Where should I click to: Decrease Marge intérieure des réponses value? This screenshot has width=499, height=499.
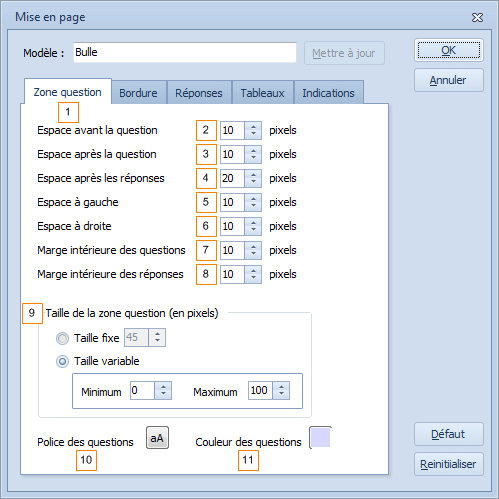pos(253,278)
